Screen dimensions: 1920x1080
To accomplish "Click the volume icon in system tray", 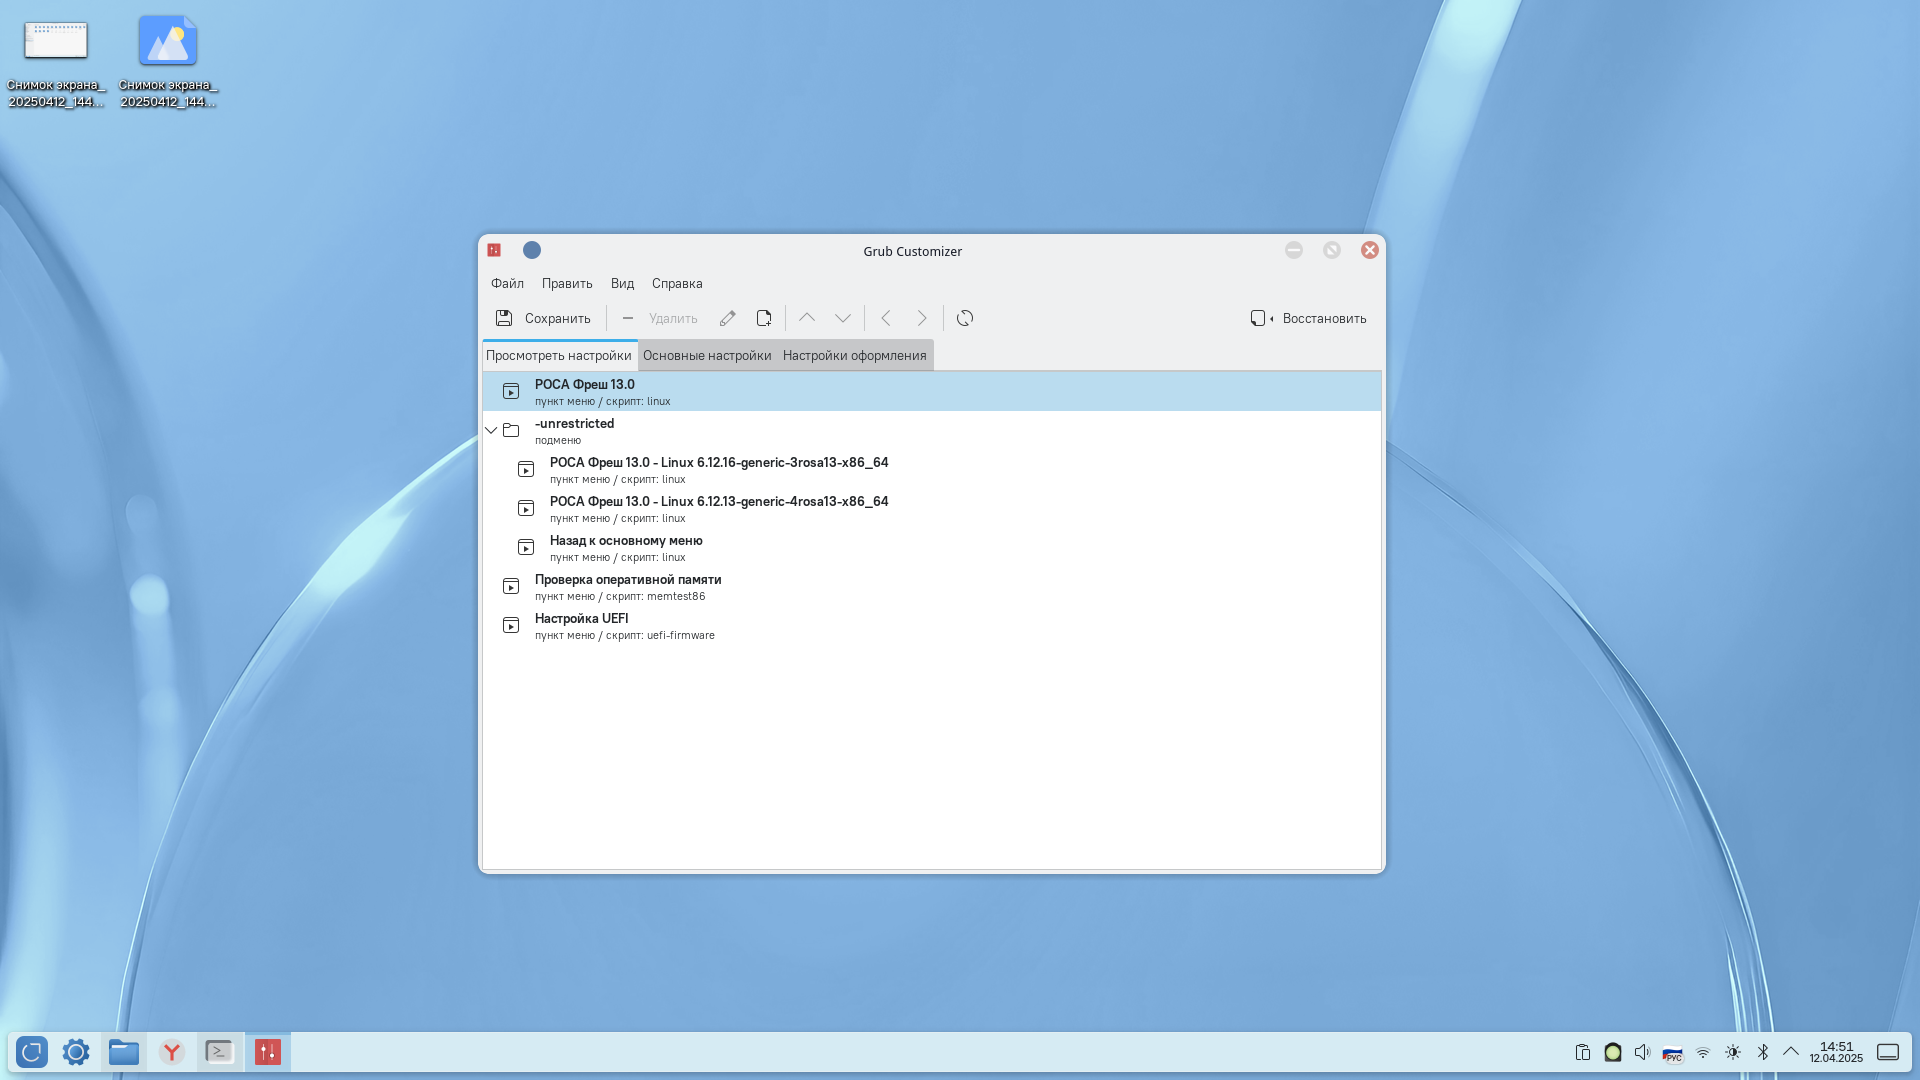I will [1642, 1052].
